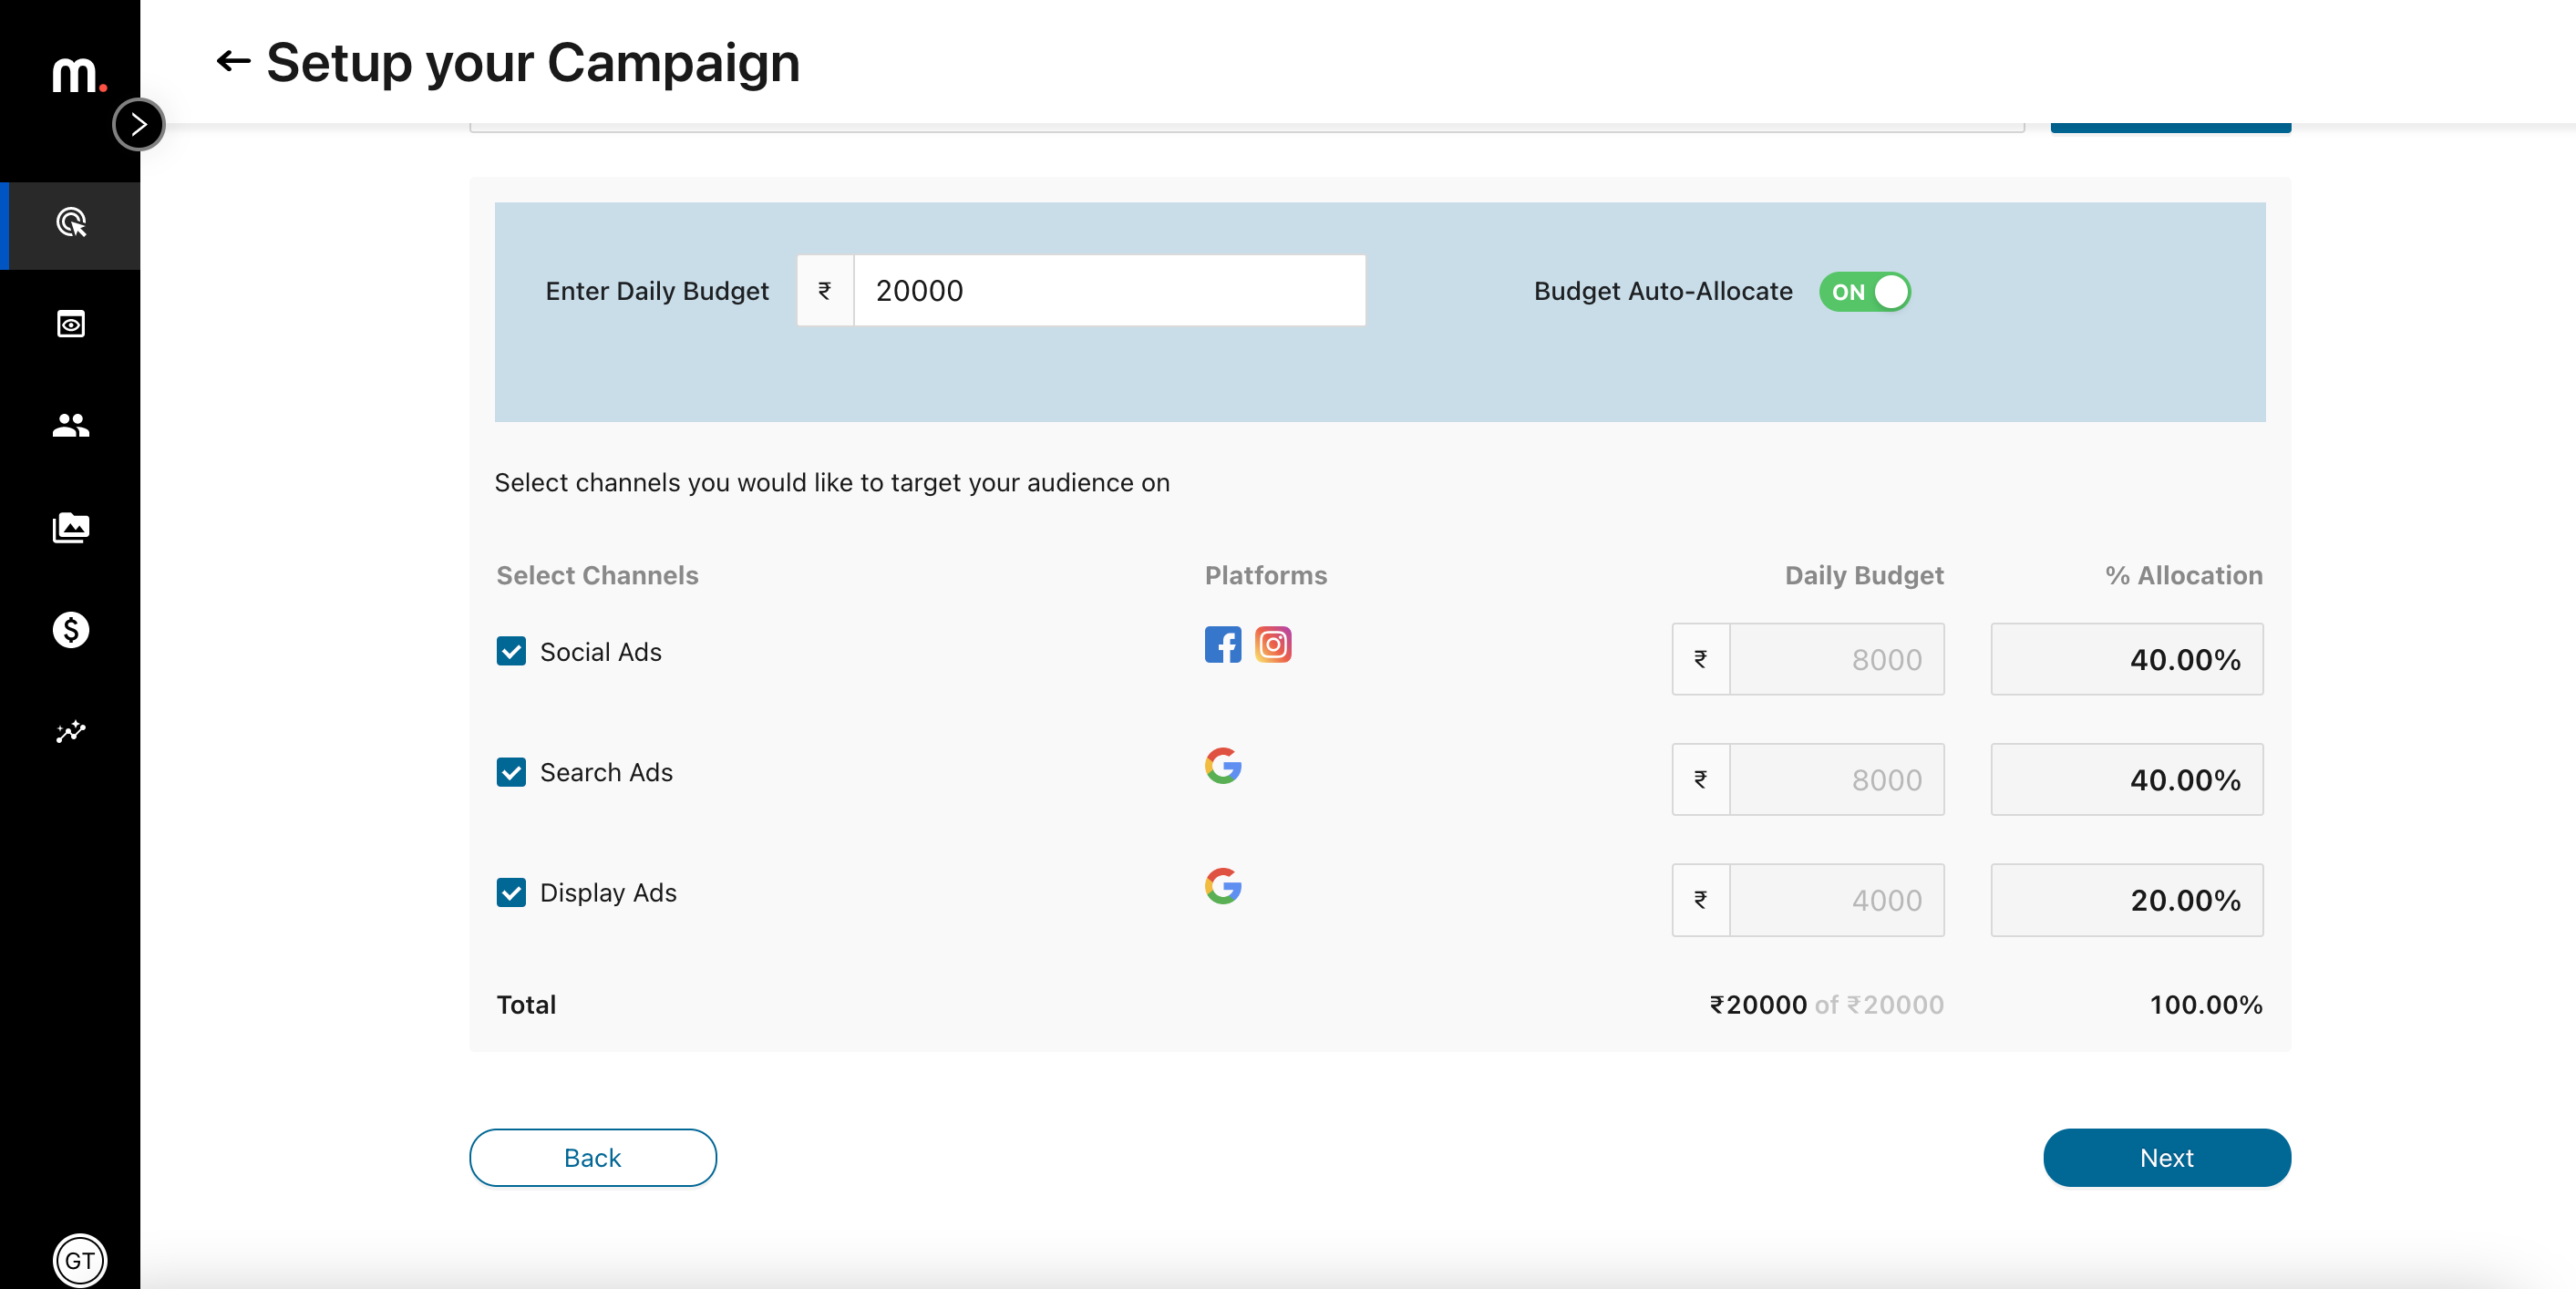
Task: Click the 20000 daily budget input field
Action: (x=1110, y=290)
